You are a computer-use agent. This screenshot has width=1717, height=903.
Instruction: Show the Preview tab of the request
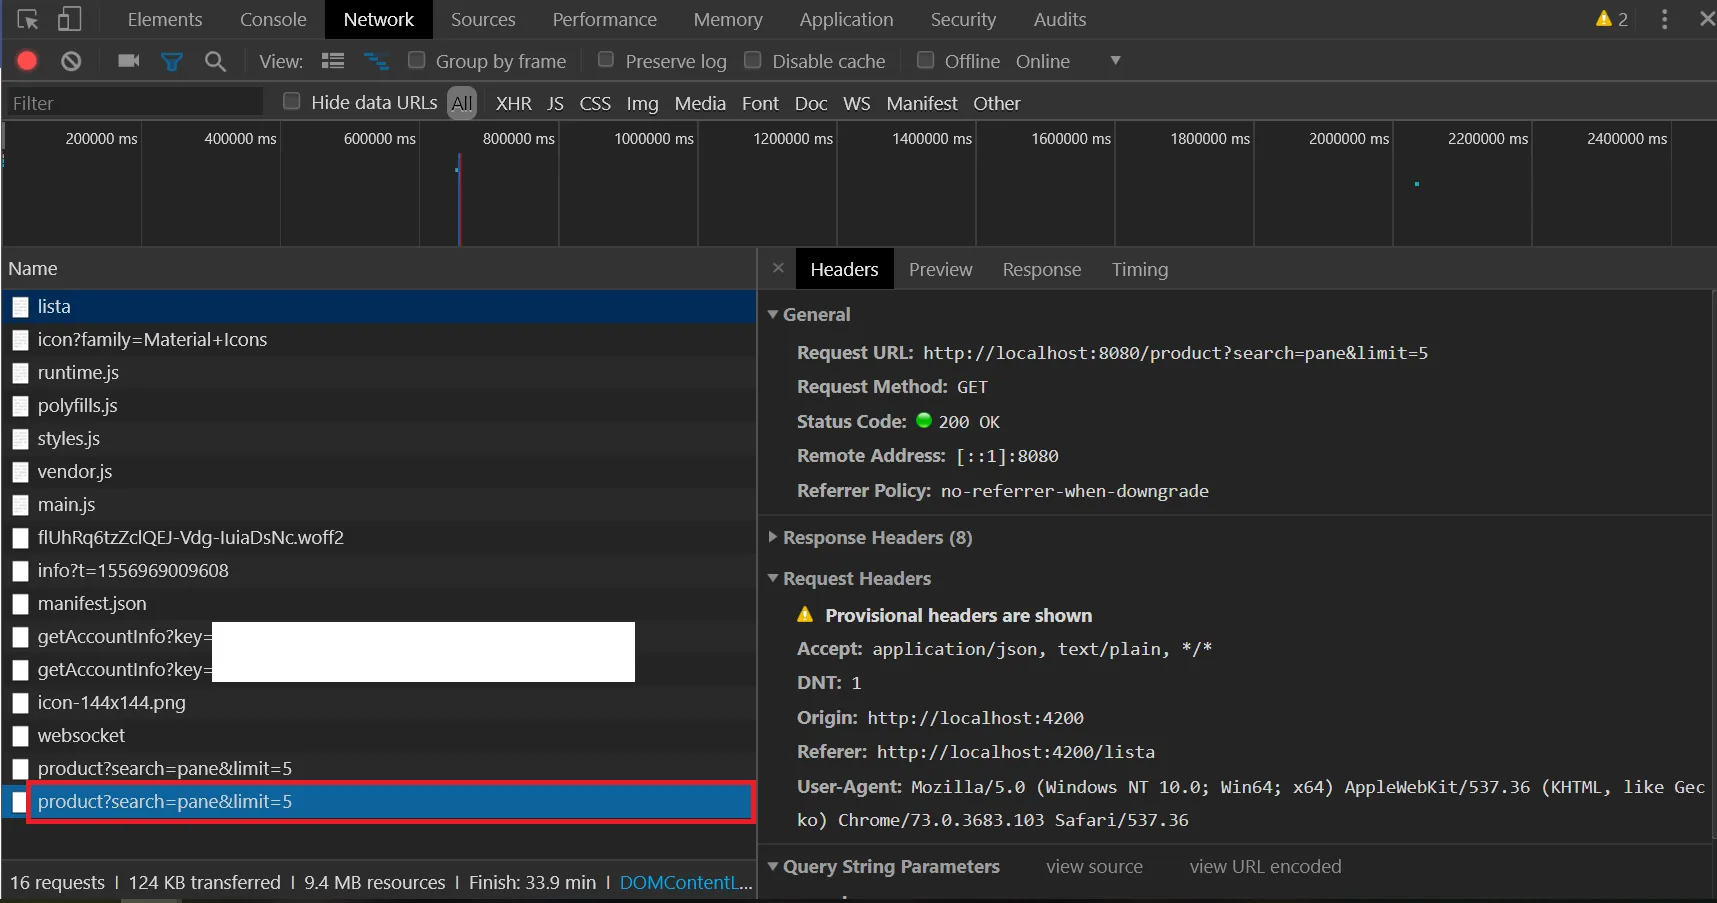[x=940, y=269]
